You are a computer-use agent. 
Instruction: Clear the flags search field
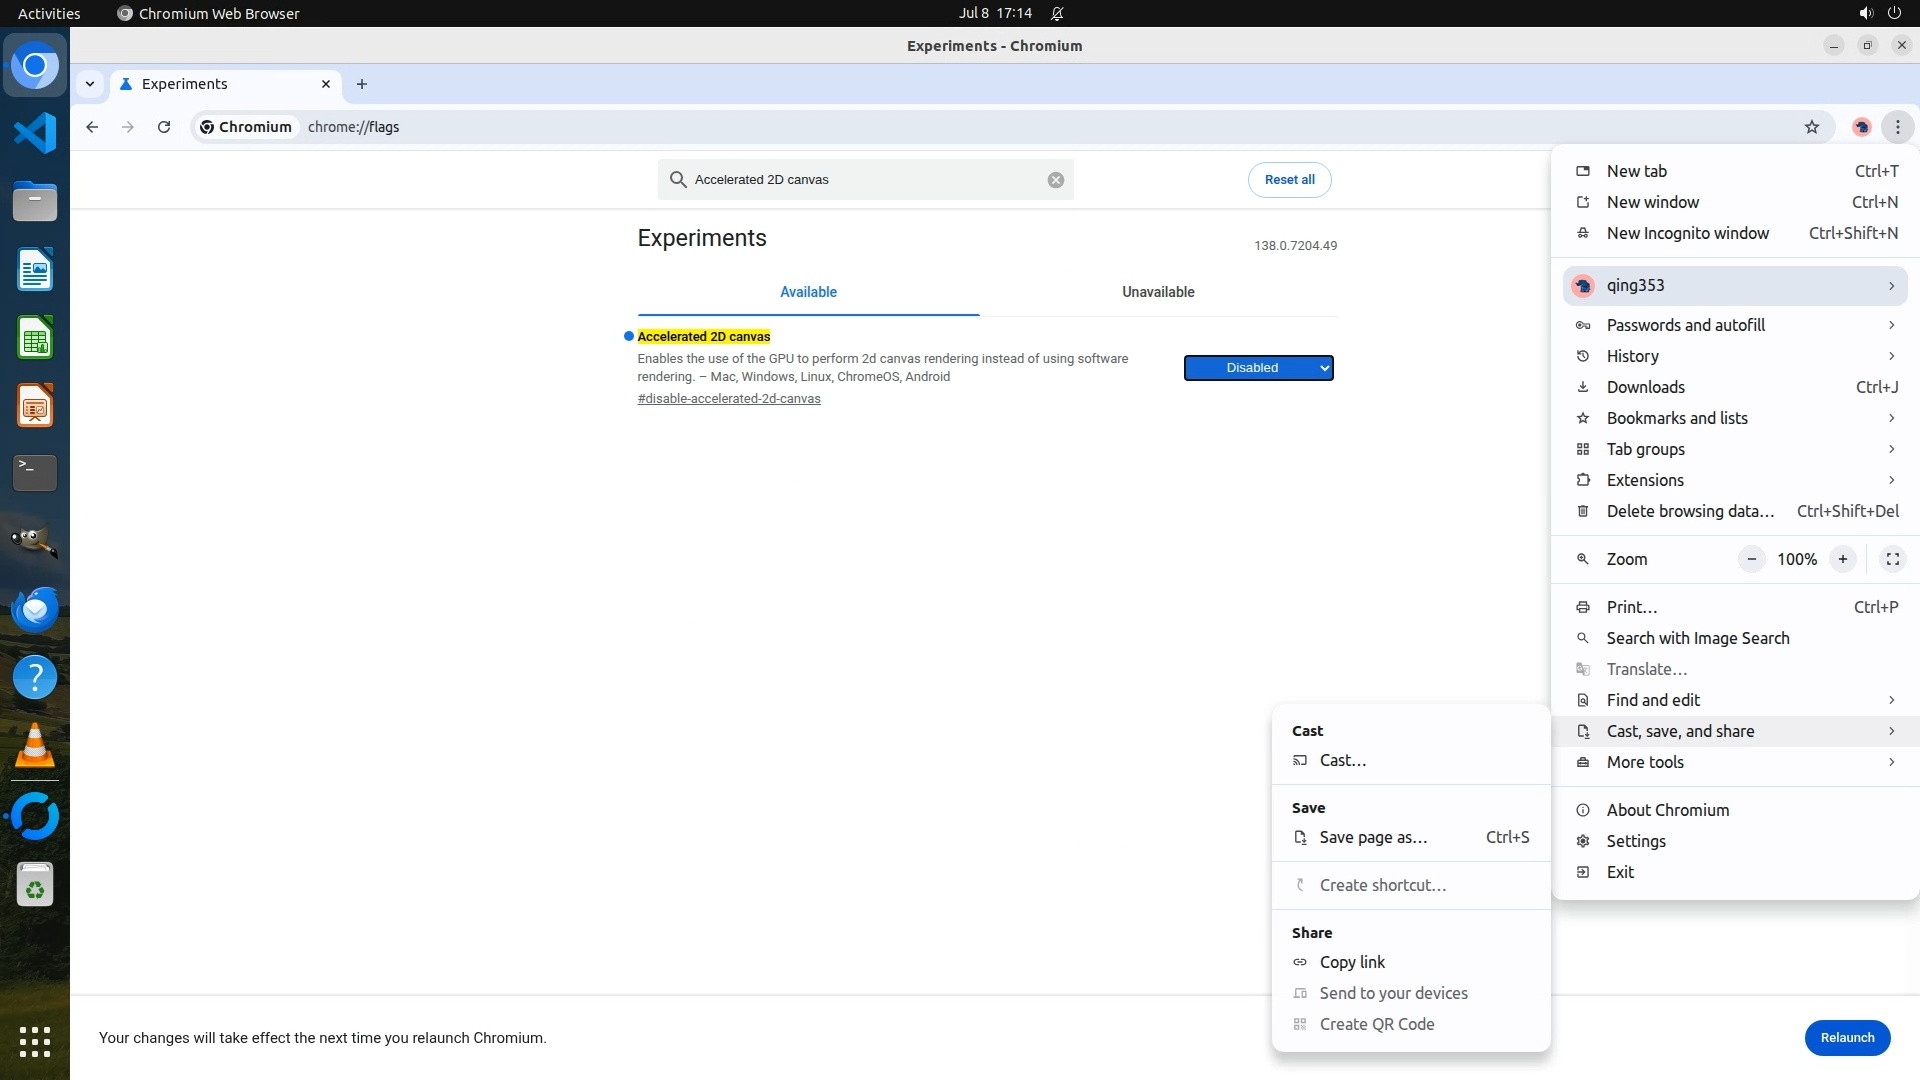[1055, 180]
